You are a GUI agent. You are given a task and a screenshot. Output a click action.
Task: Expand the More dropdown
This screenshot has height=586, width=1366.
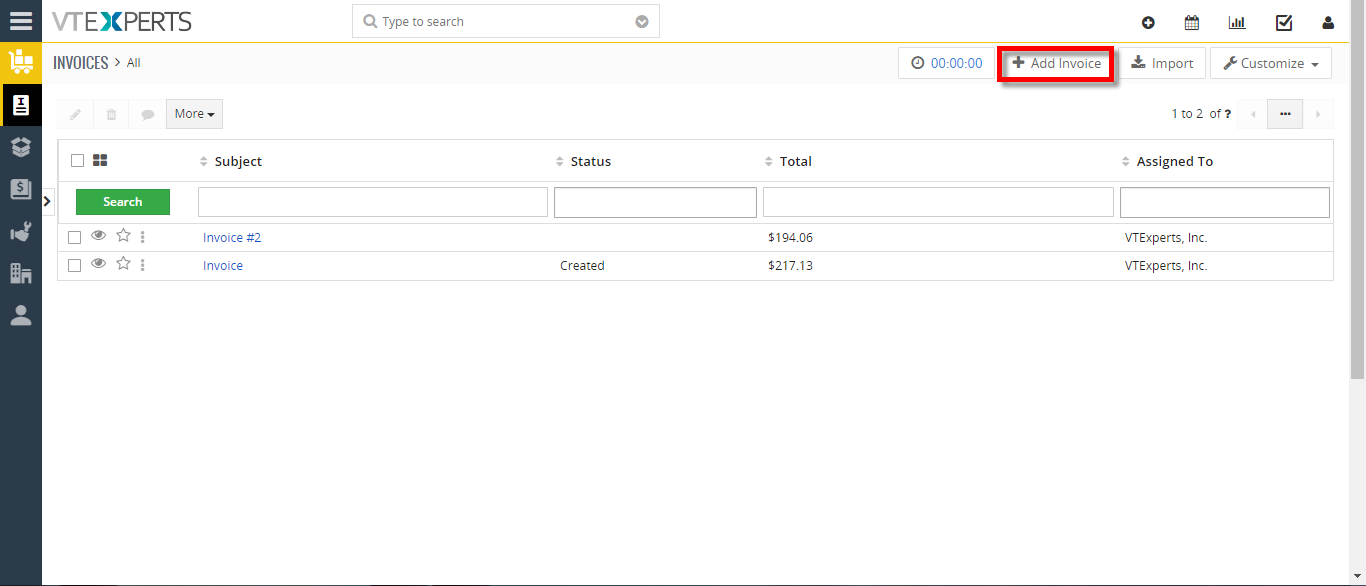[x=194, y=114]
